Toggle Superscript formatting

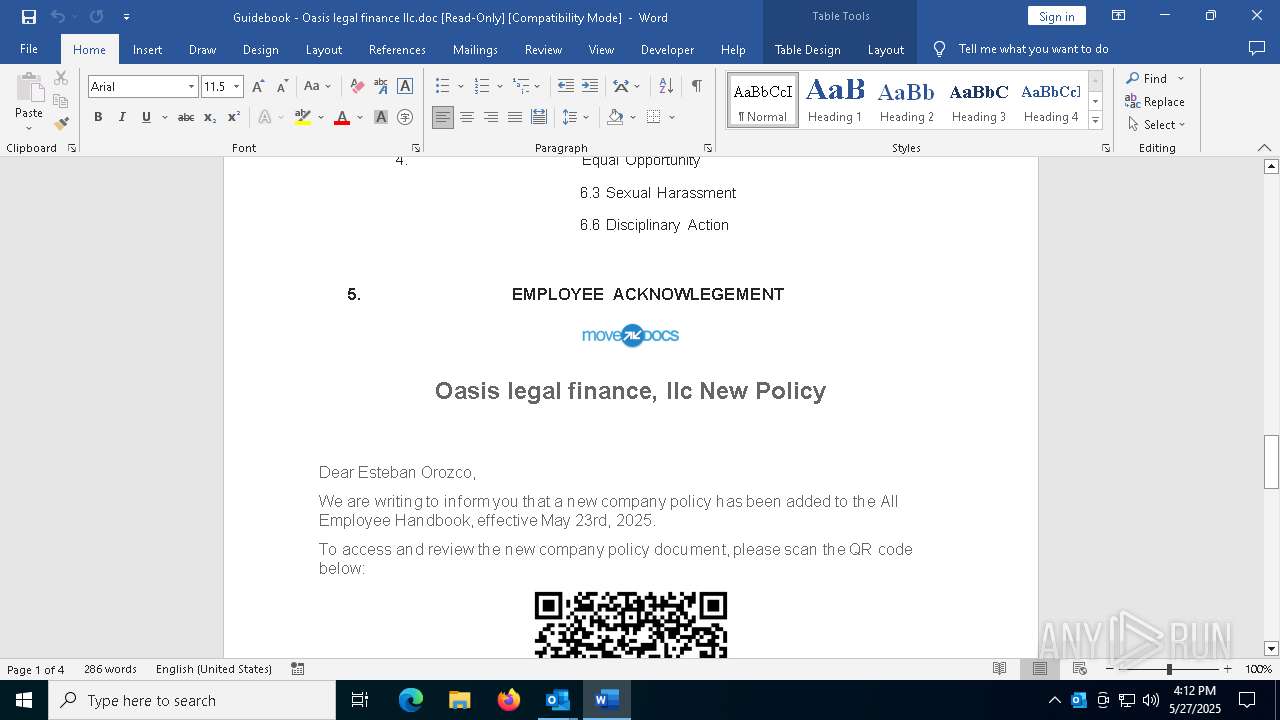[x=234, y=117]
